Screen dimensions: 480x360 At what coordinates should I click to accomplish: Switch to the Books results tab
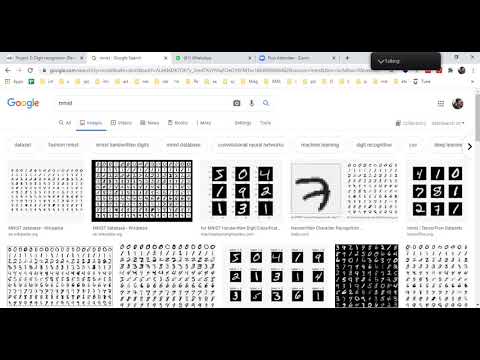(178, 123)
